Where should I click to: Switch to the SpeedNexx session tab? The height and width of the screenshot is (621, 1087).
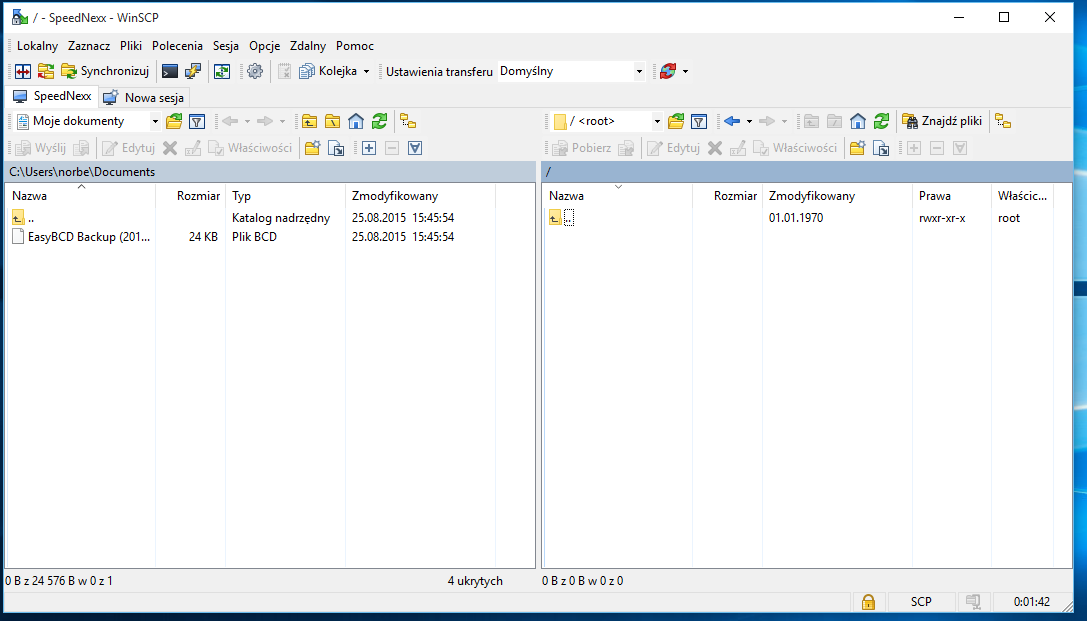pos(52,96)
